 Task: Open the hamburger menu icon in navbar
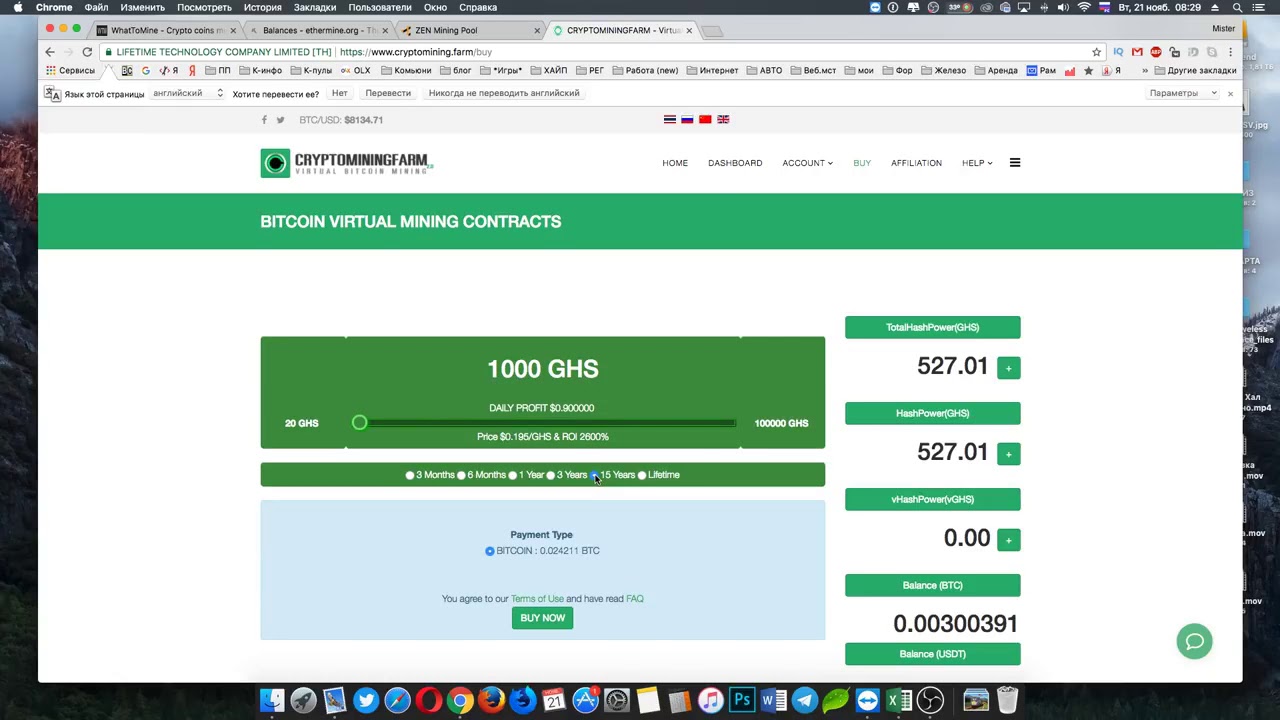pyautogui.click(x=1015, y=163)
